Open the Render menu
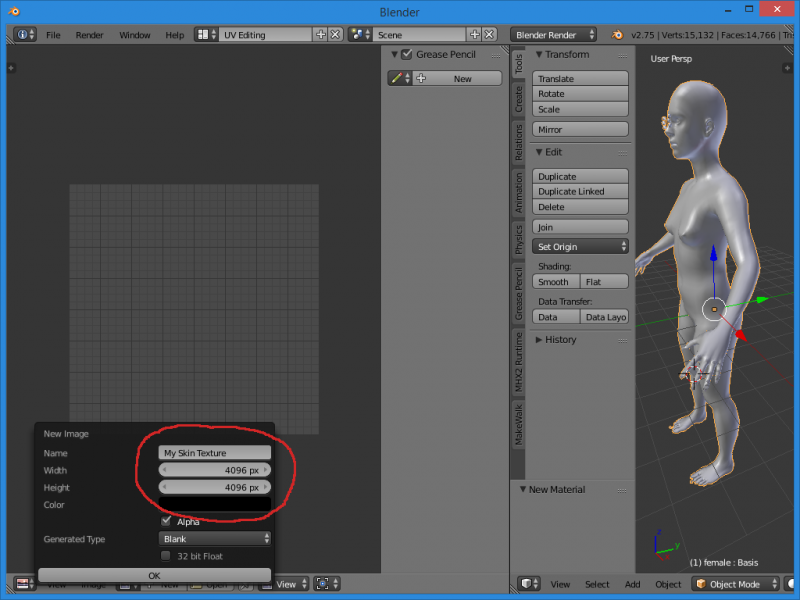800x600 pixels. coord(89,34)
